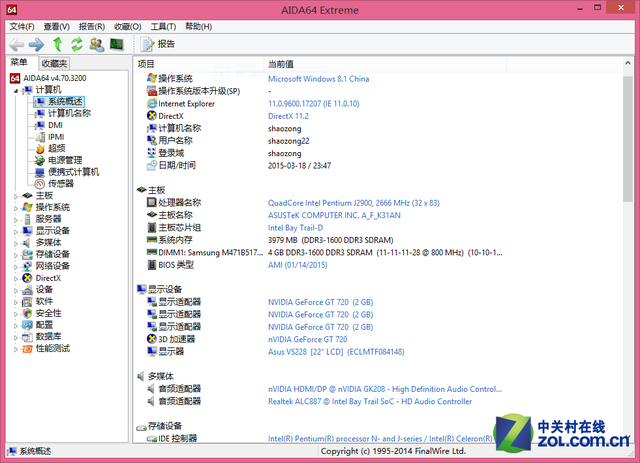Image resolution: width=640 pixels, height=463 pixels.
Task: Open Microsoft Windows 8.1 China link
Action: 318,79
